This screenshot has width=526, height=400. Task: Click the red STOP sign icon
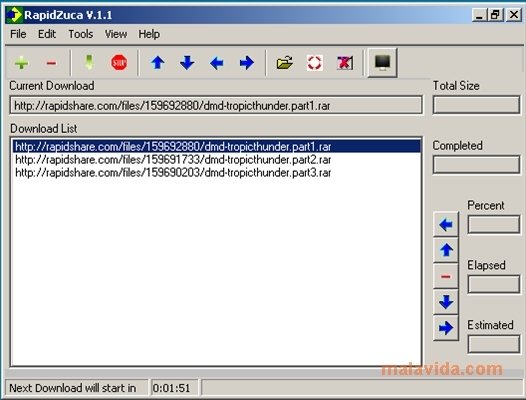pos(119,63)
